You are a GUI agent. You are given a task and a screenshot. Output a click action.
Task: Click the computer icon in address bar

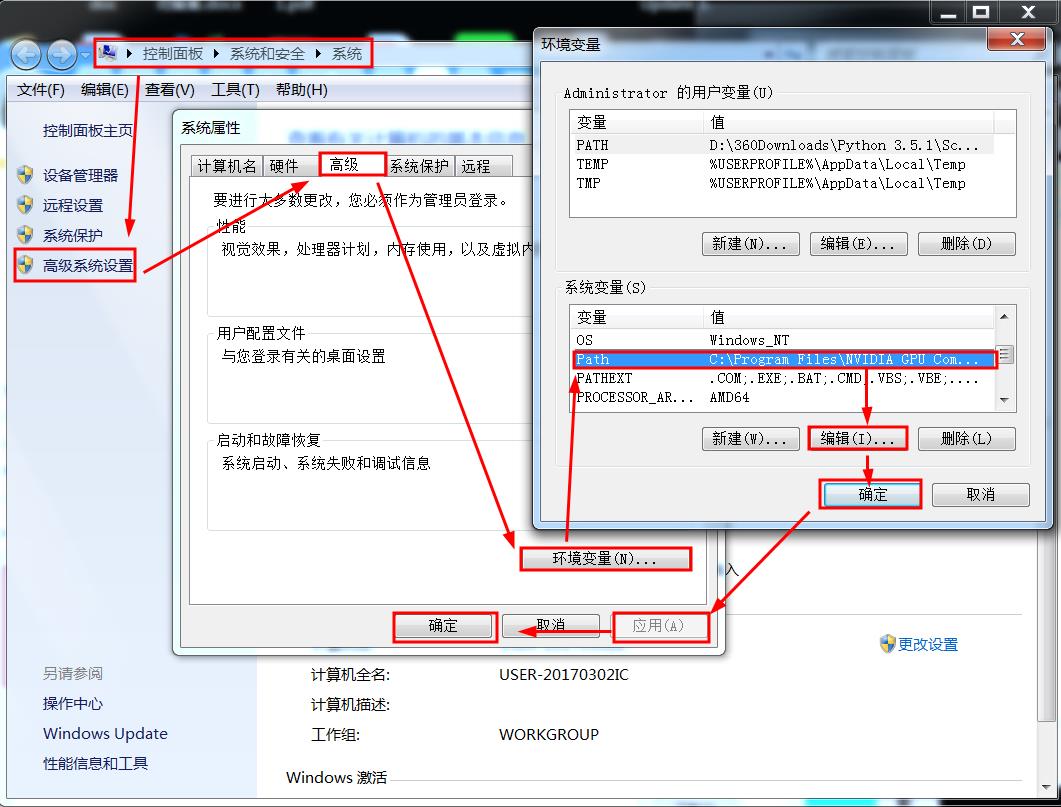coord(107,53)
